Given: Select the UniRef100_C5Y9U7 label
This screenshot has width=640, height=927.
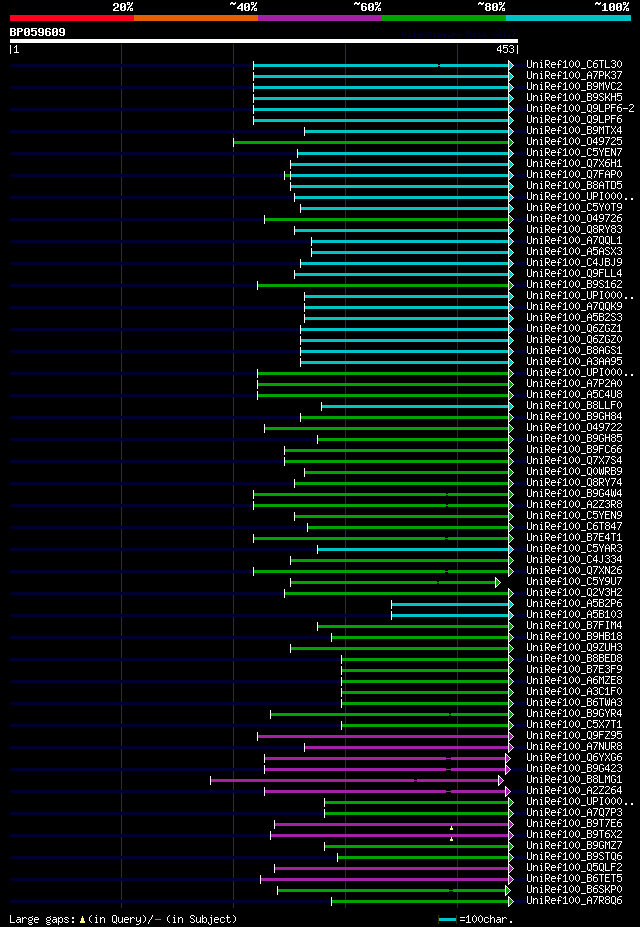Looking at the screenshot, I should 574,582.
